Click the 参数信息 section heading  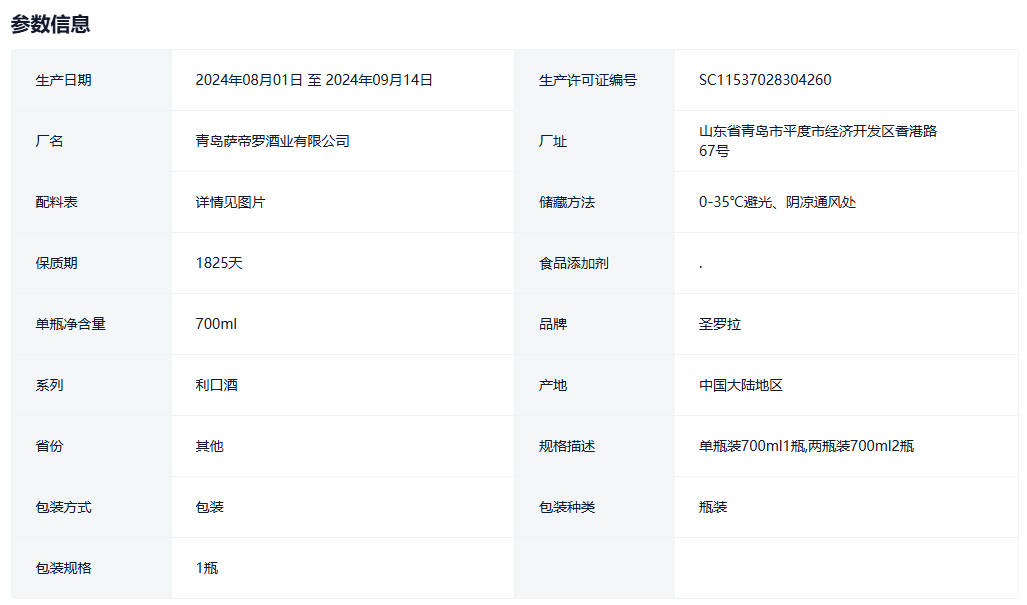51,24
